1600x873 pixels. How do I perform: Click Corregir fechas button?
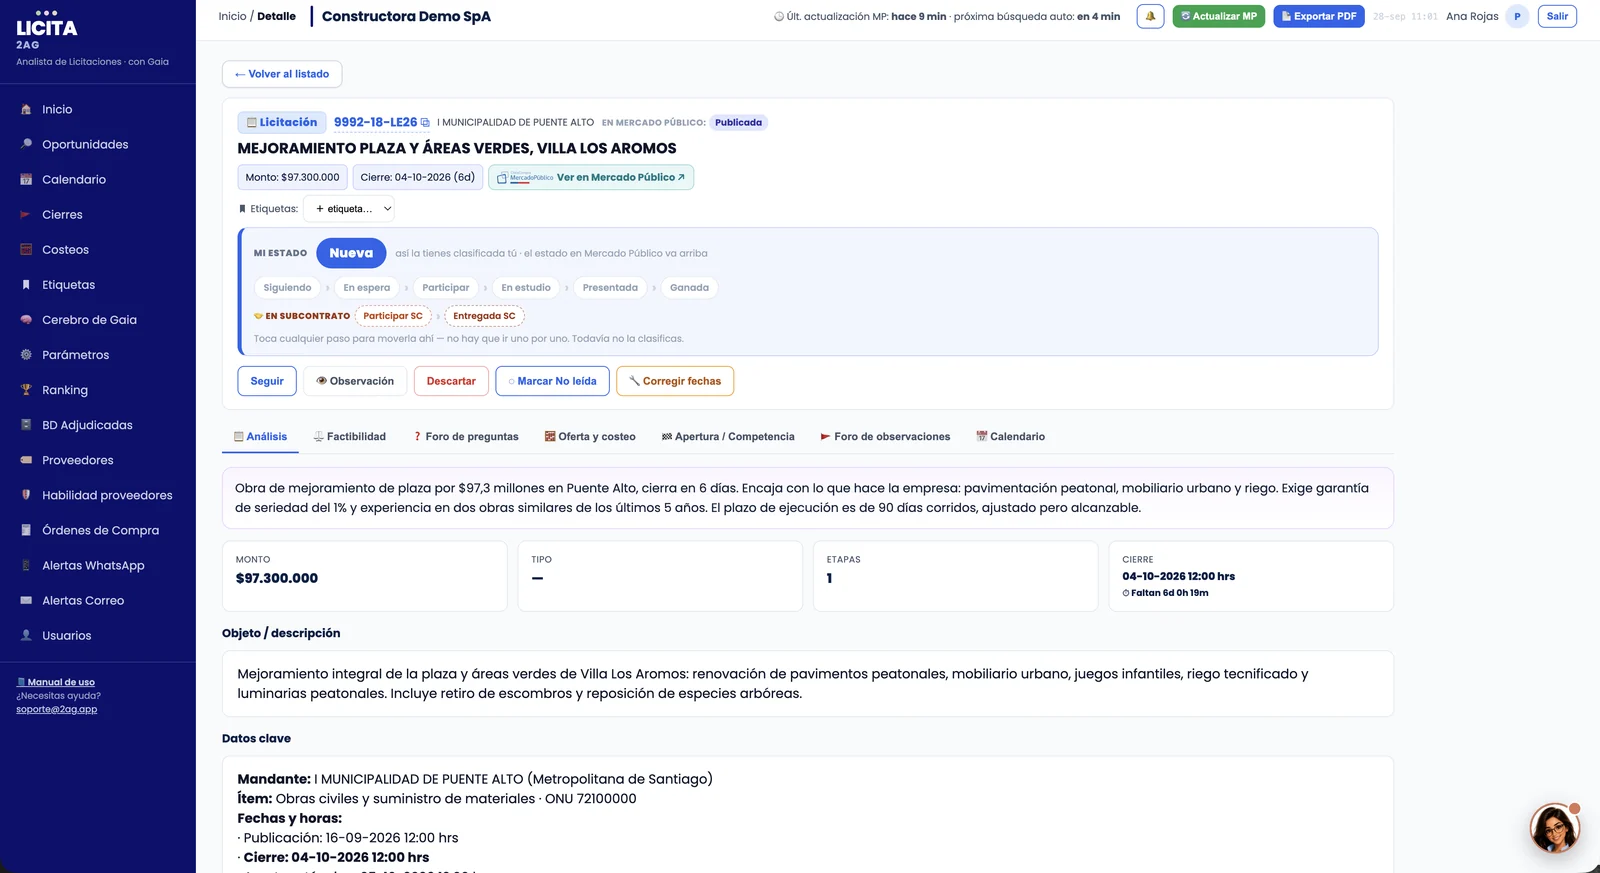pos(675,381)
